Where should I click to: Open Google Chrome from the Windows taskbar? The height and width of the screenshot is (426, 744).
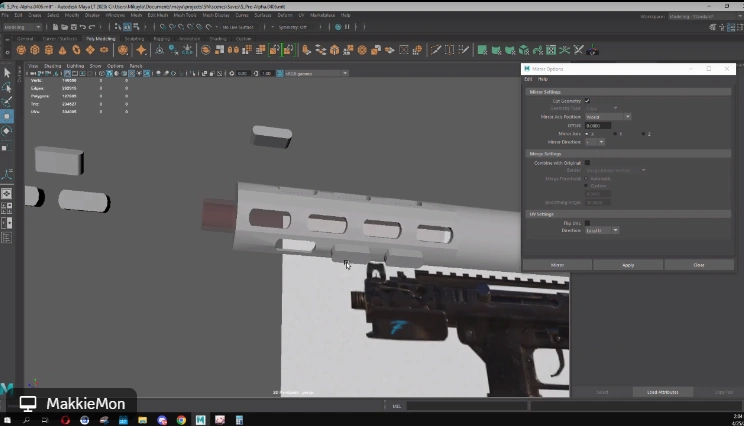click(x=181, y=420)
